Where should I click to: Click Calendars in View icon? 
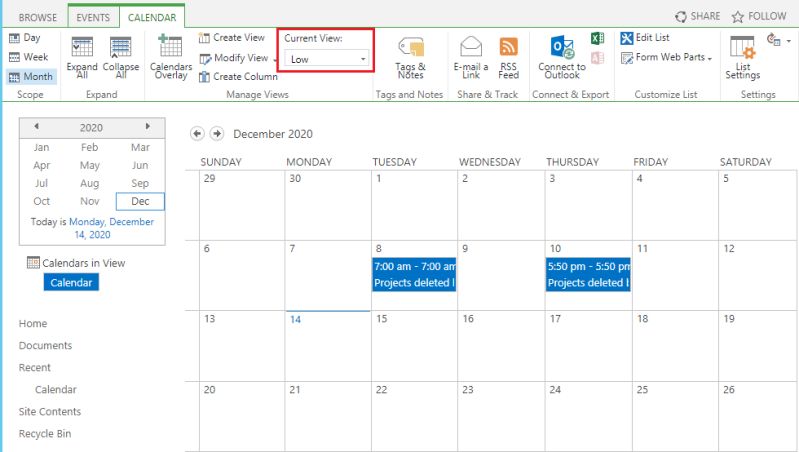33,262
